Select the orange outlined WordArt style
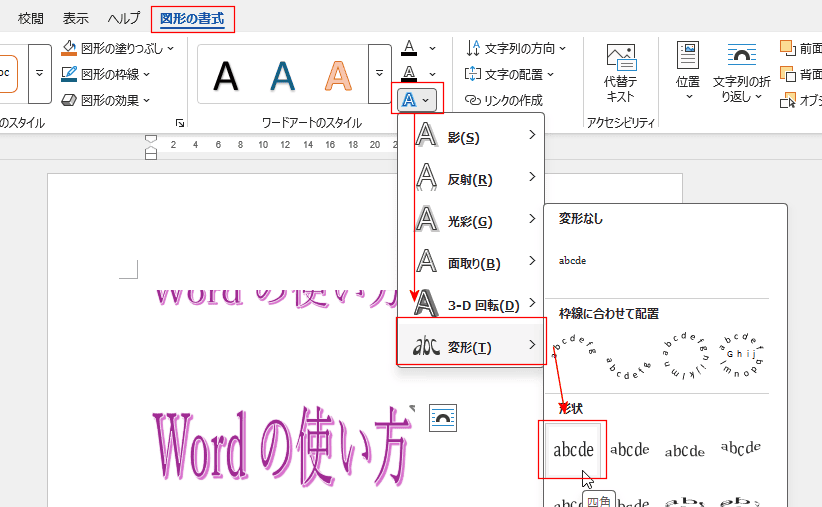This screenshot has width=822, height=507. click(340, 75)
